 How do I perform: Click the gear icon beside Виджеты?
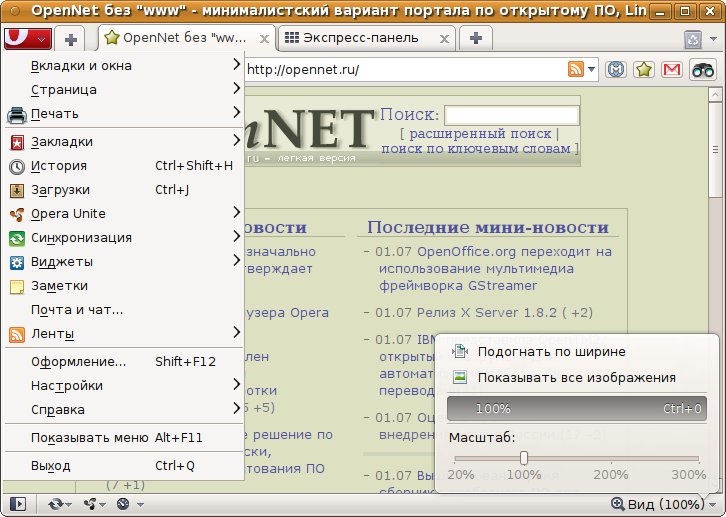tap(17, 263)
